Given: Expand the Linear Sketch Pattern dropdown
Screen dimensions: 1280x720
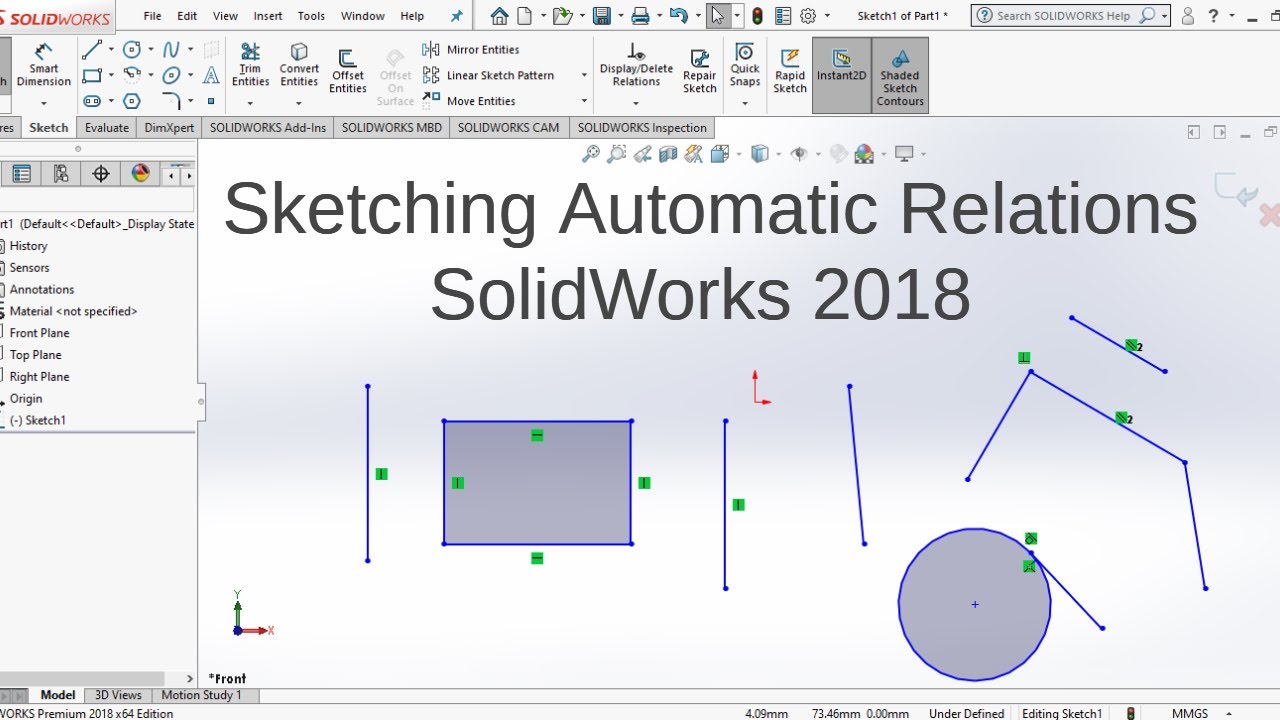Looking at the screenshot, I should (x=584, y=75).
